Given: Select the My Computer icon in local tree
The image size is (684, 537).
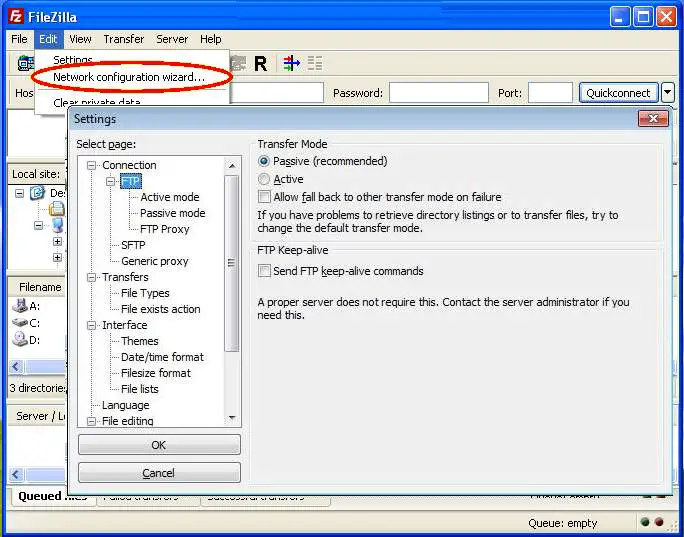Looking at the screenshot, I should [57, 226].
